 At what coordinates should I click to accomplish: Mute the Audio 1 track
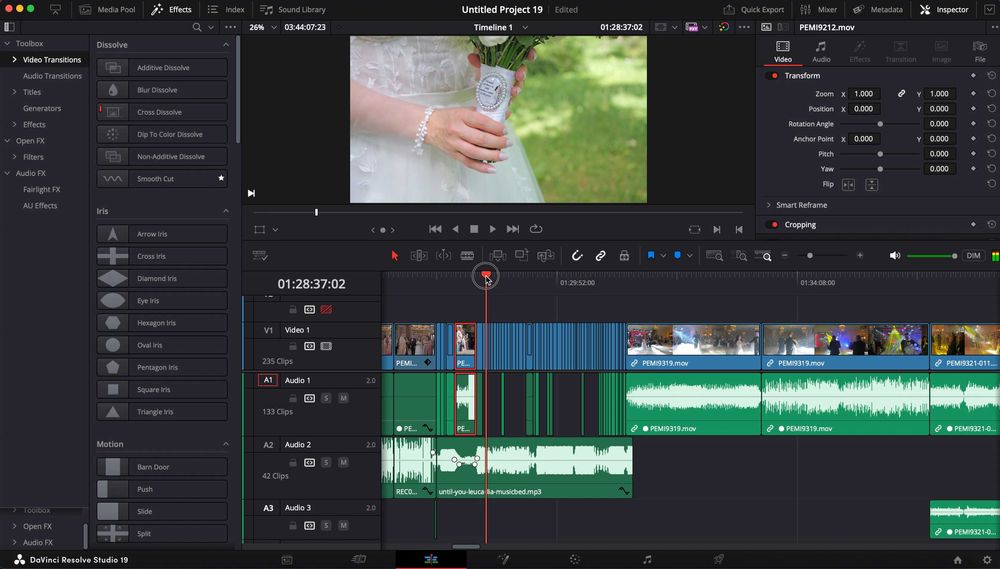pyautogui.click(x=343, y=398)
